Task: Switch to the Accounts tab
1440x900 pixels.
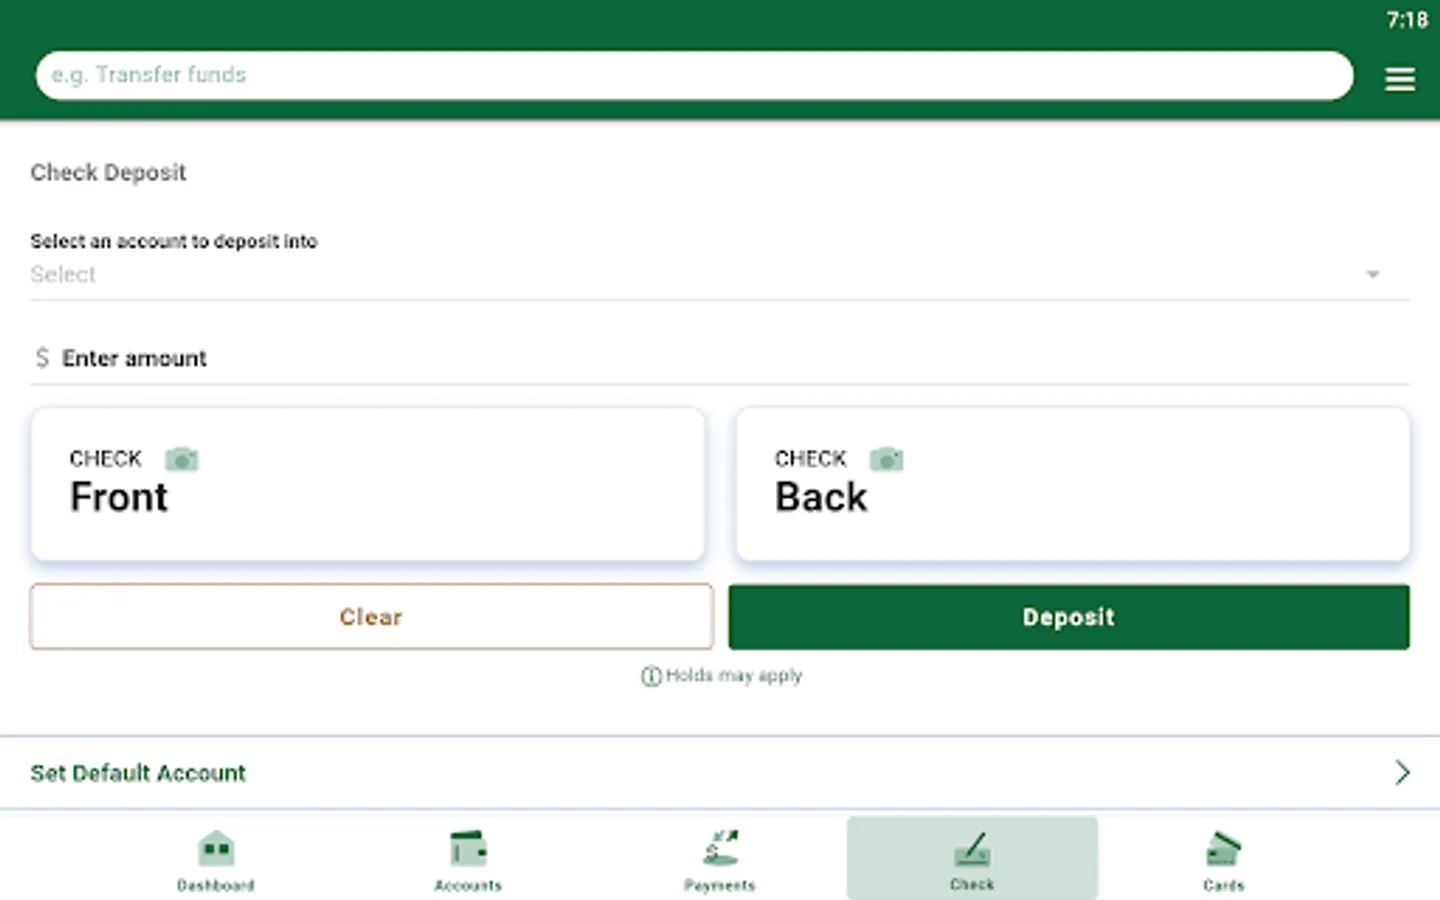Action: pyautogui.click(x=468, y=860)
